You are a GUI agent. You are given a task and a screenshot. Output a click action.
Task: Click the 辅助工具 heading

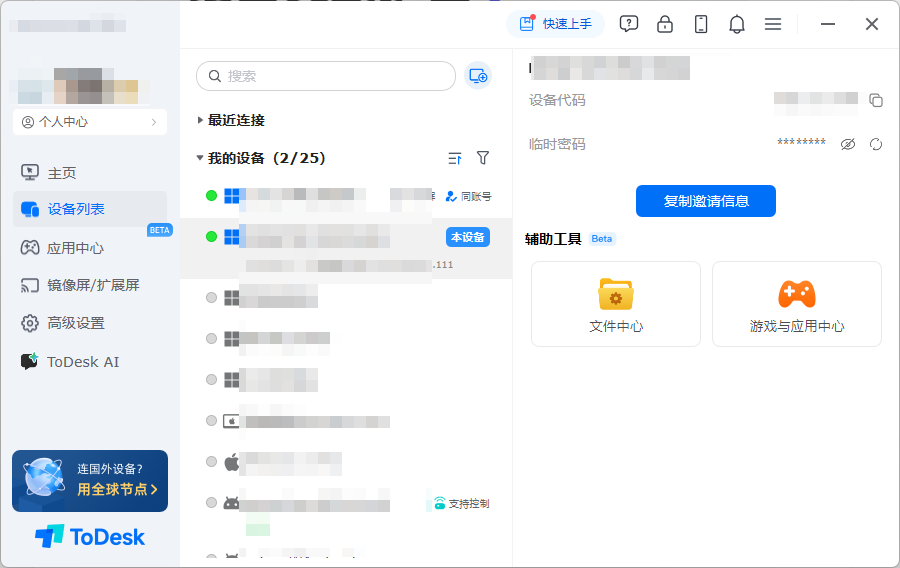coord(553,239)
